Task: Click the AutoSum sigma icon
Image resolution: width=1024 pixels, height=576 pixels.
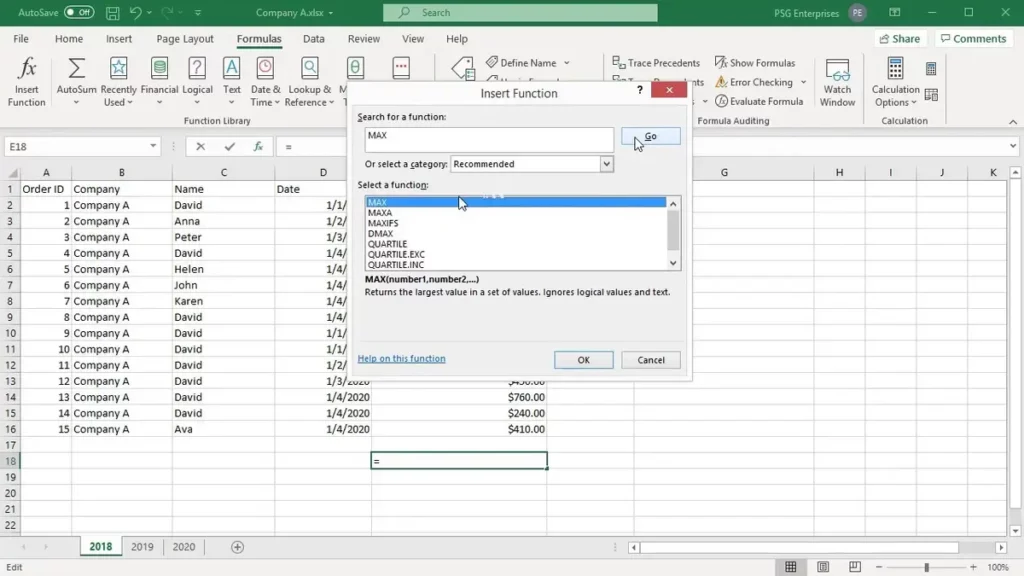Action: tap(76, 68)
